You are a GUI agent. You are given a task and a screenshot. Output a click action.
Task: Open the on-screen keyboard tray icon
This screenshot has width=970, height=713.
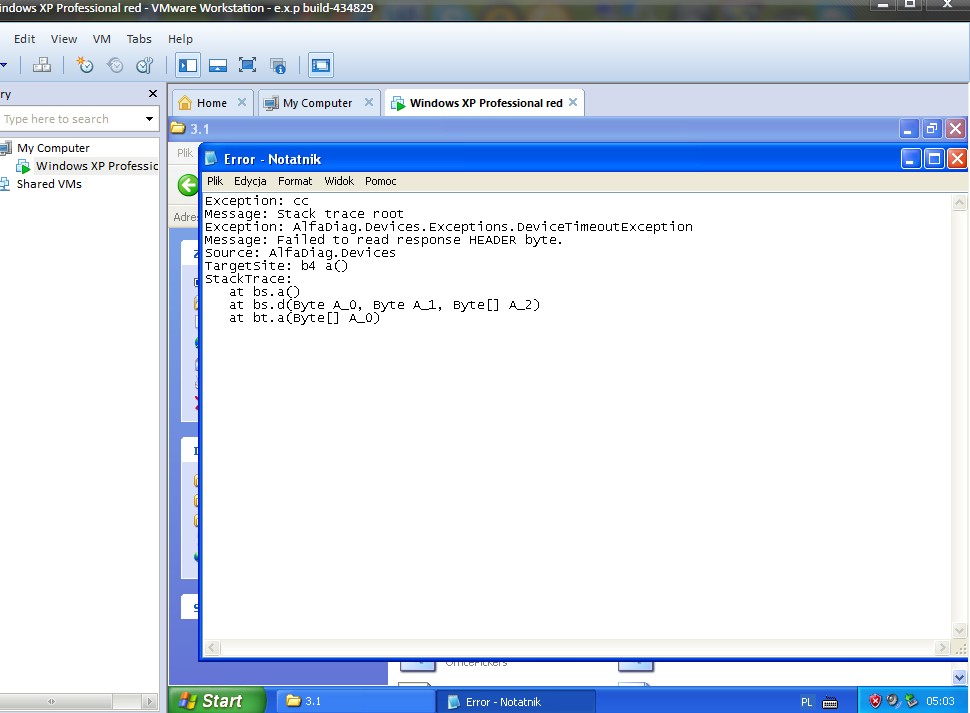[830, 702]
